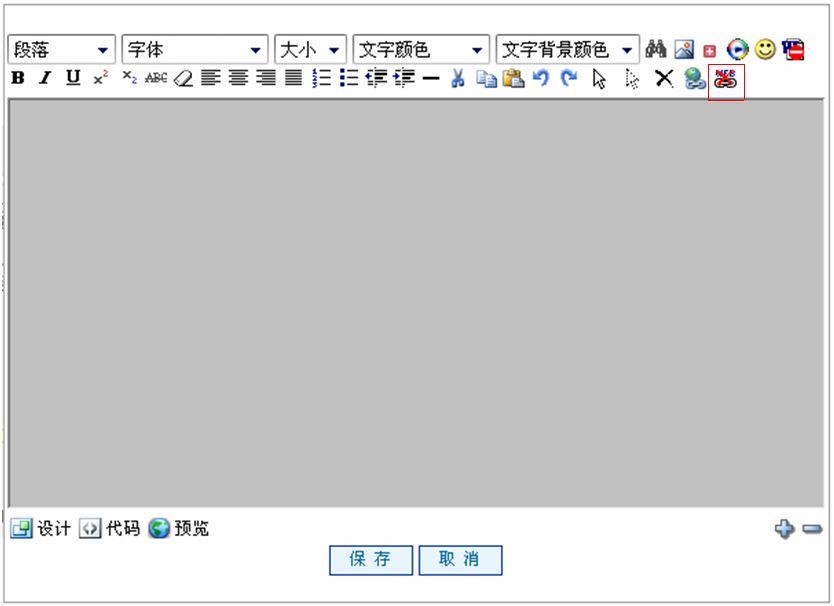The height and width of the screenshot is (606, 834).
Task: Toggle superscript formatting
Action: pos(101,78)
